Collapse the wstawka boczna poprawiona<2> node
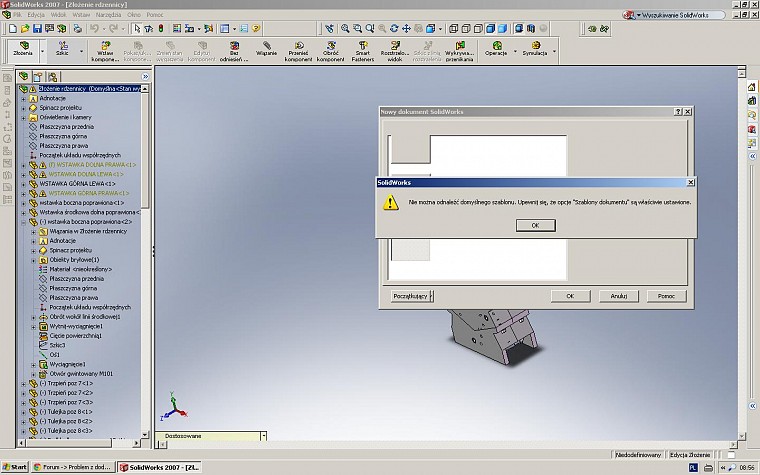Viewport: 760px width, 475px height. point(23,222)
